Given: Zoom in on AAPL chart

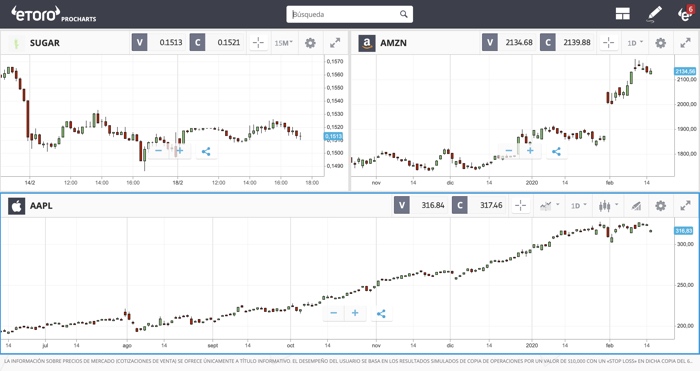Looking at the screenshot, I should click(x=355, y=313).
